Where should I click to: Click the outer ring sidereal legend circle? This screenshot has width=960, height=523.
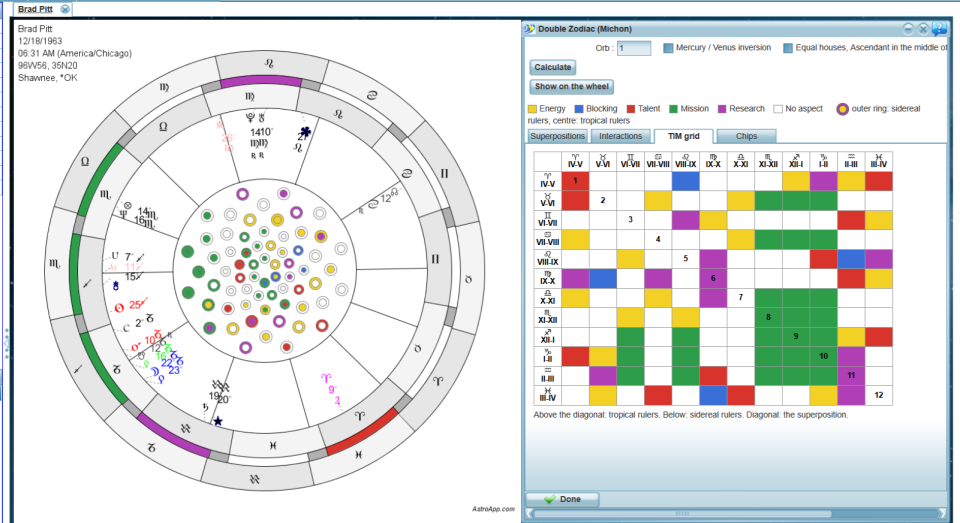tap(842, 109)
